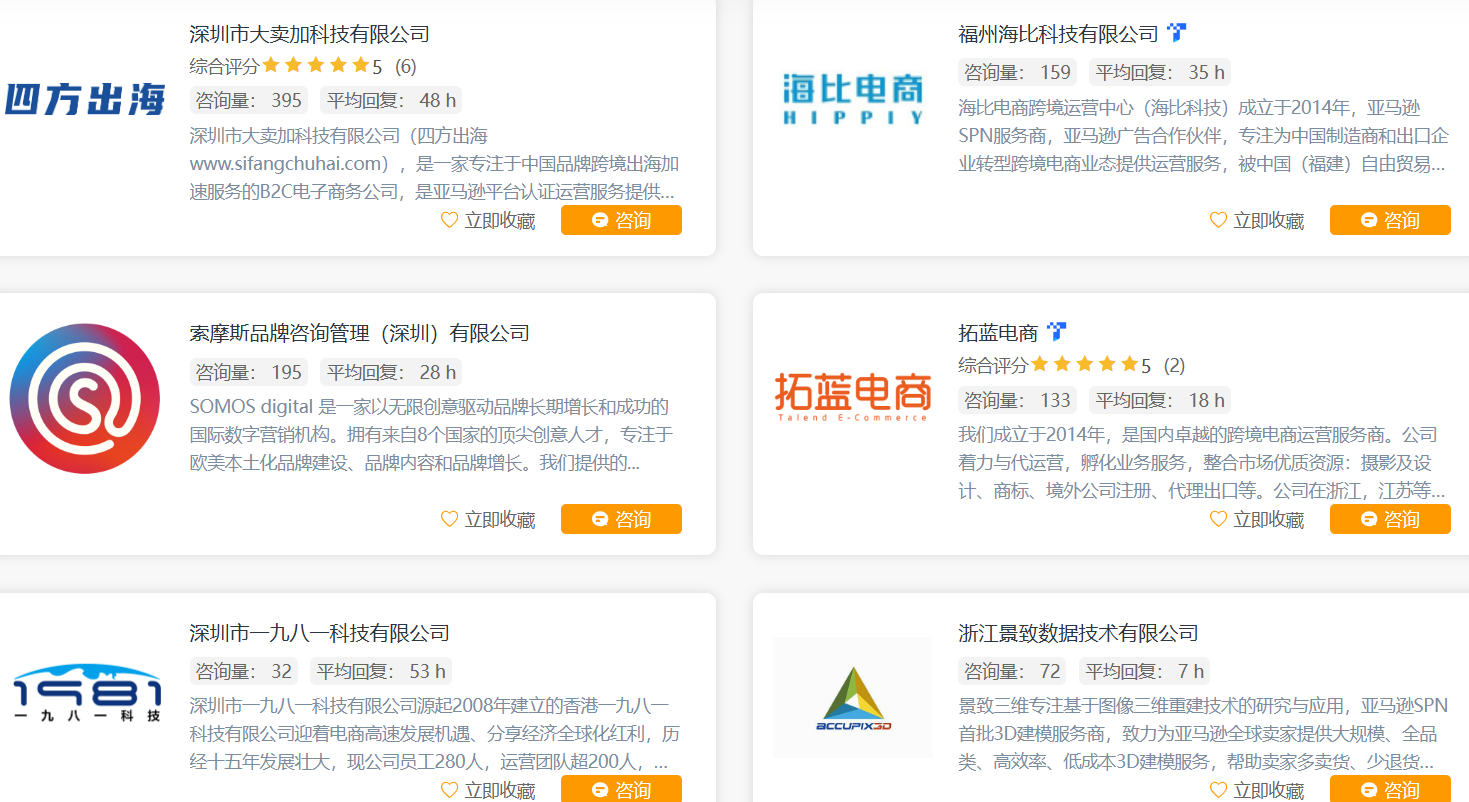Click the five-star rating on 拓蓝电商
The width and height of the screenshot is (1469, 802).
[x=1085, y=365]
